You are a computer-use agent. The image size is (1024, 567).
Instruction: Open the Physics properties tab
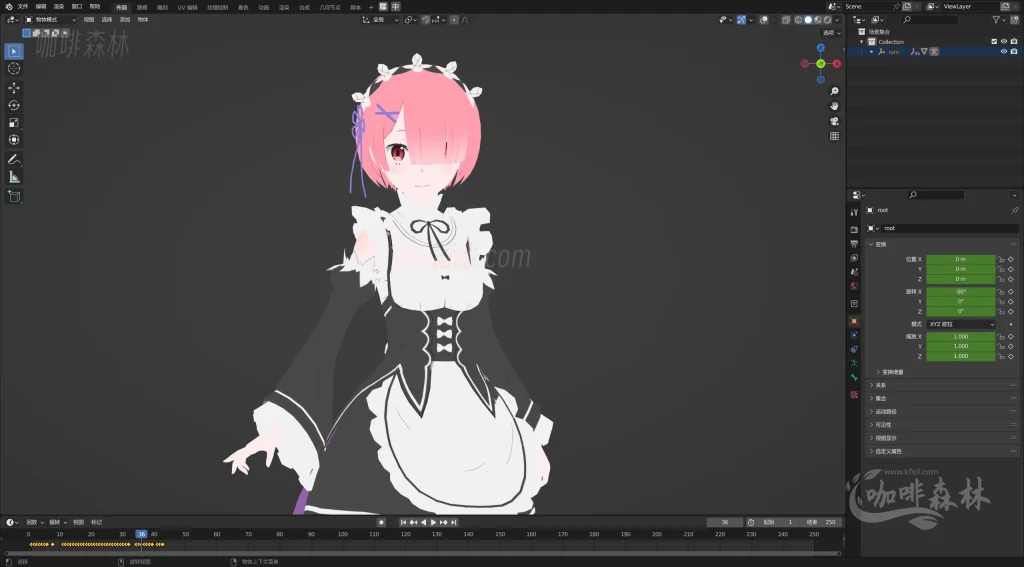854,335
